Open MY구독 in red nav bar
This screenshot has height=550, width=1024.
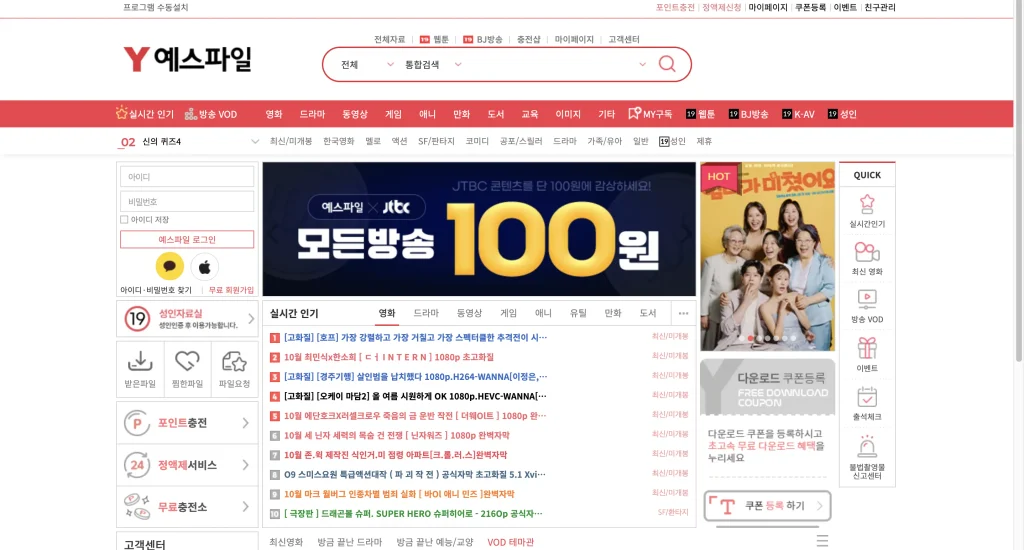coord(650,114)
